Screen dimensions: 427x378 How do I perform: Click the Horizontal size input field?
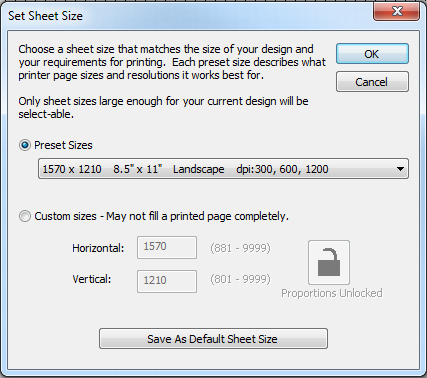coord(167,247)
